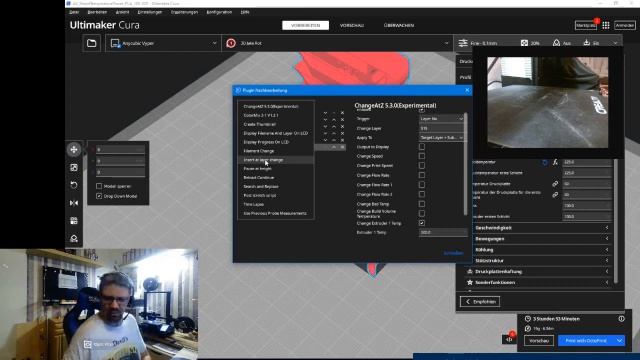Image resolution: width=640 pixels, height=360 pixels.
Task: Enable Change Build Volume Temperature checkbox
Action: pyautogui.click(x=422, y=213)
